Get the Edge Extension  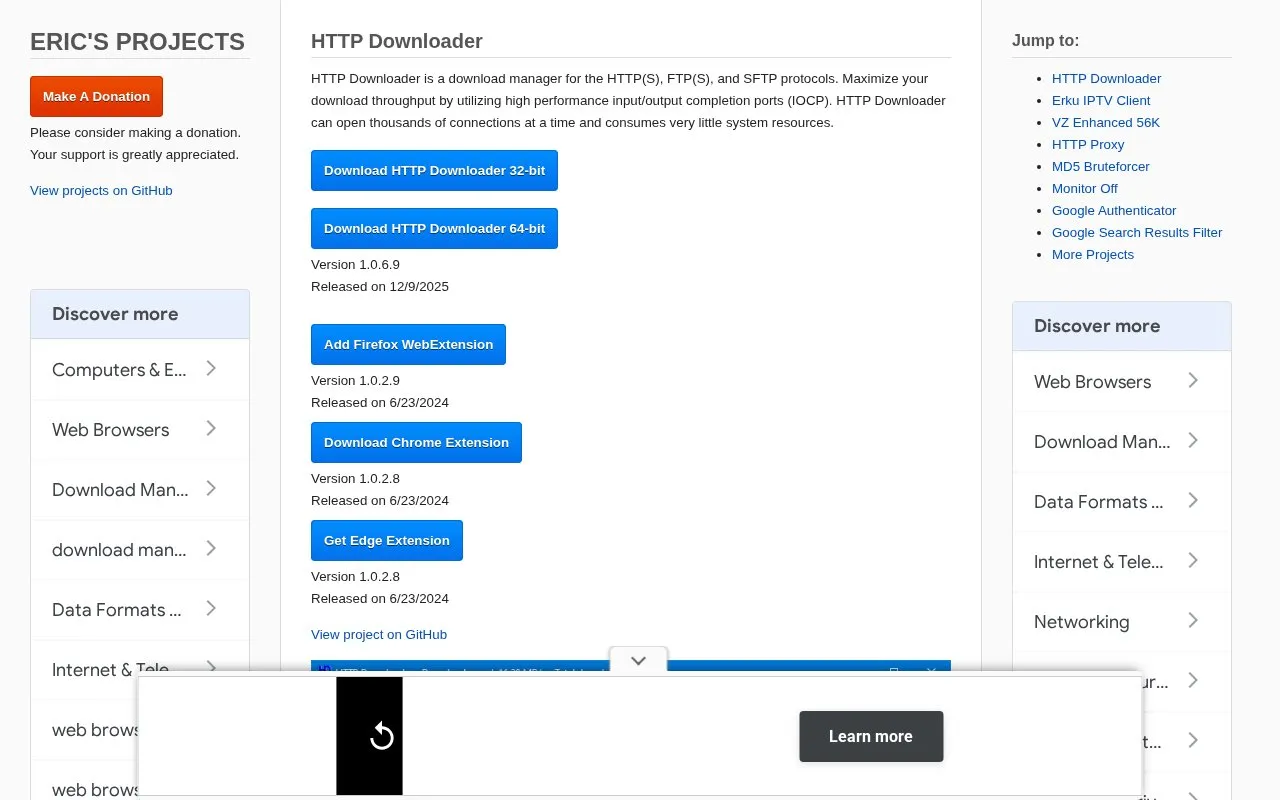[x=387, y=540]
